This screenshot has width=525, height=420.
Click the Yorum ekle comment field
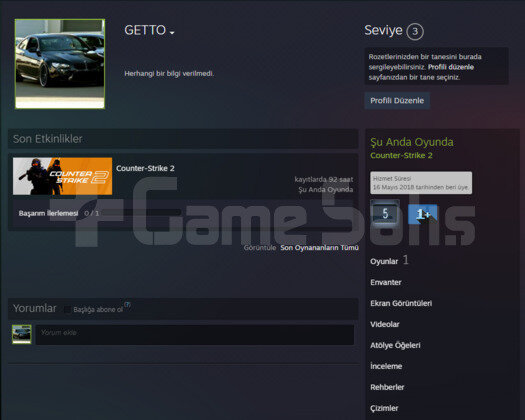[195, 335]
